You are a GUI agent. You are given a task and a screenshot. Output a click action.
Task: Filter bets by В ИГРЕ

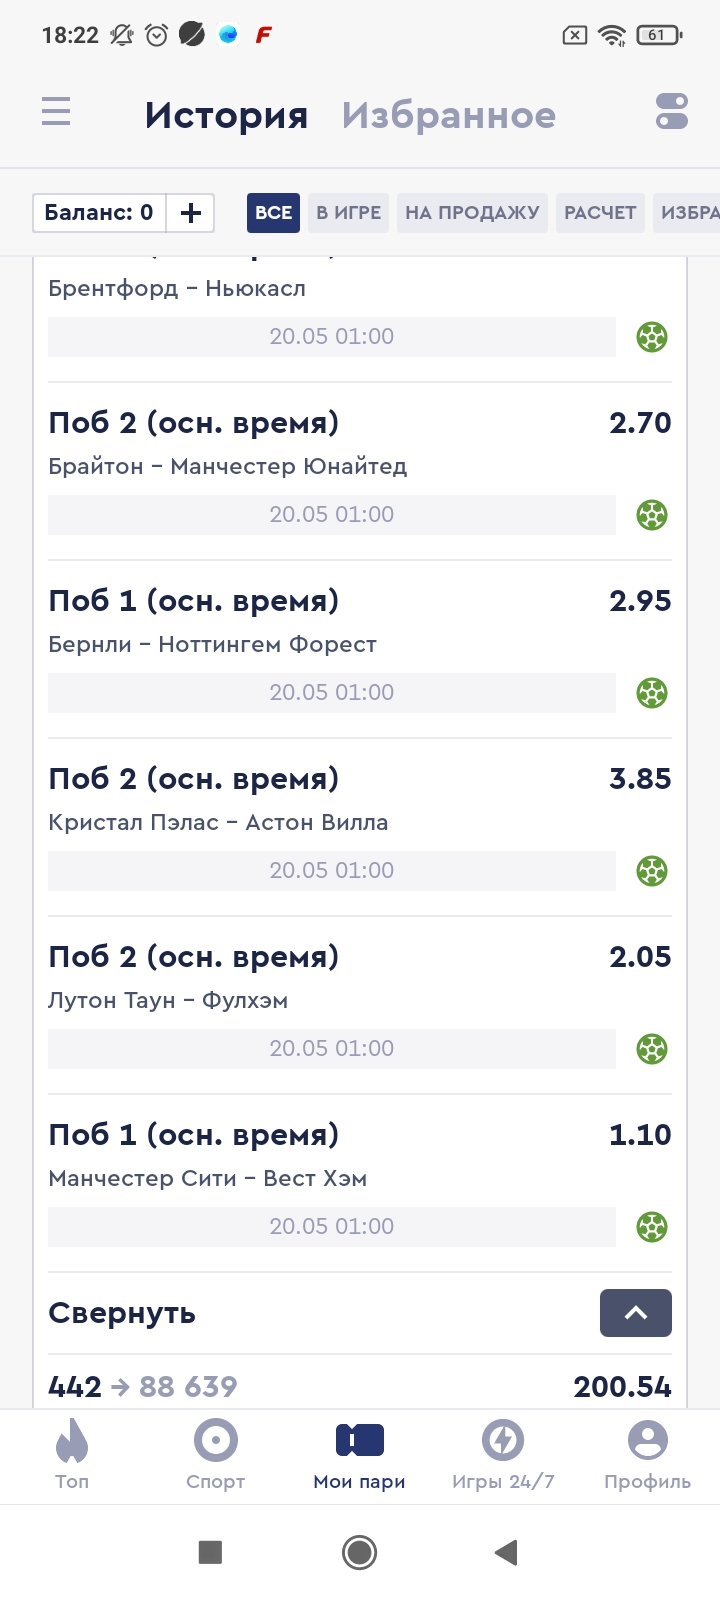[x=348, y=213]
